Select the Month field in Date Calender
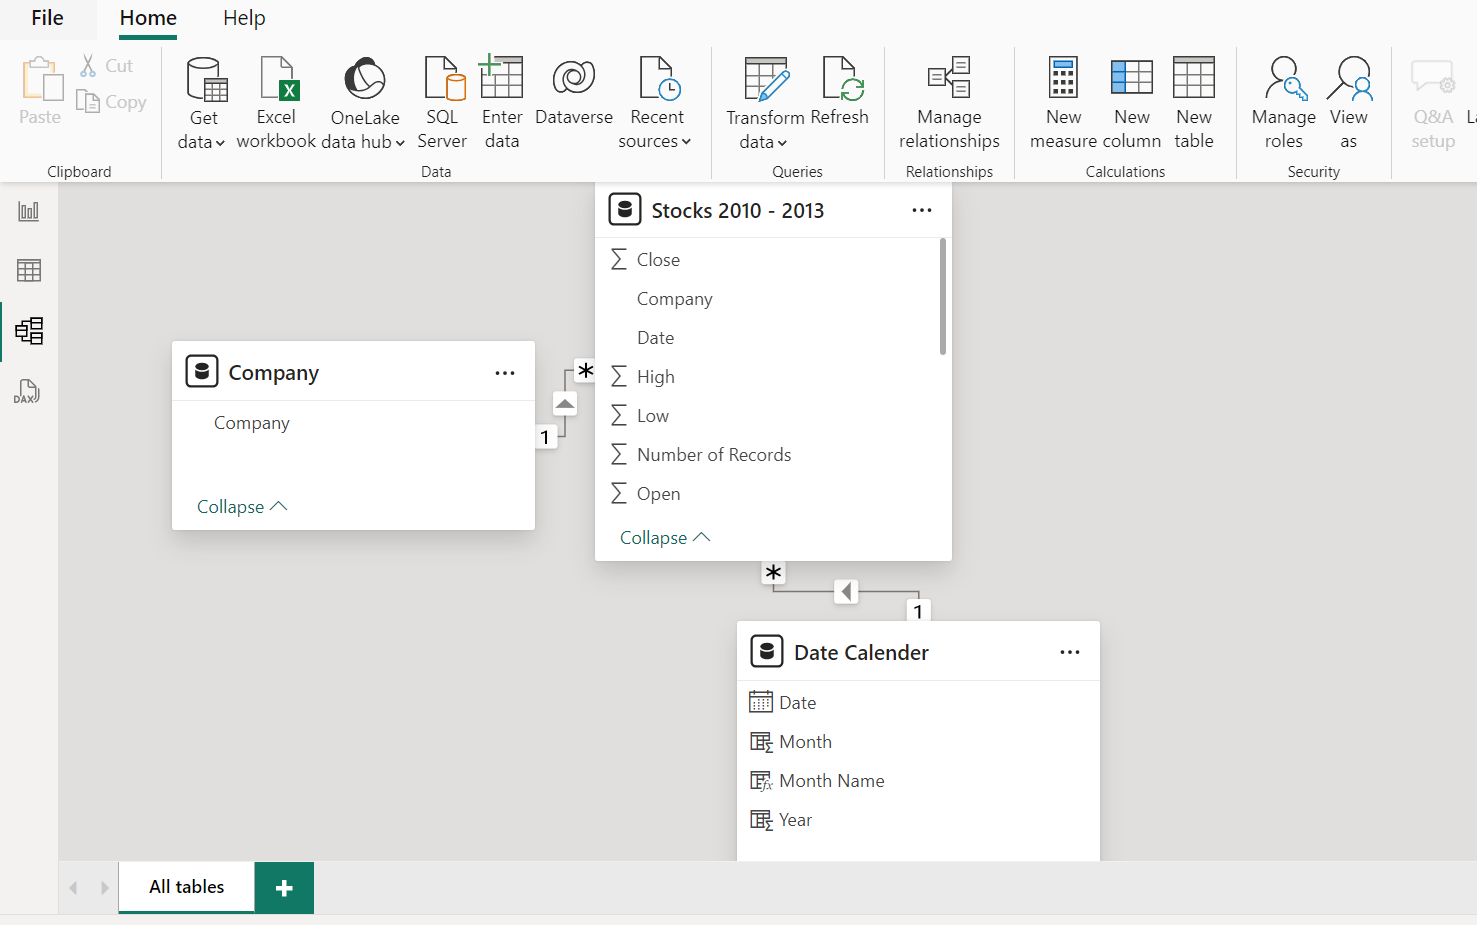Screen dimensions: 1477x925 coord(918,742)
